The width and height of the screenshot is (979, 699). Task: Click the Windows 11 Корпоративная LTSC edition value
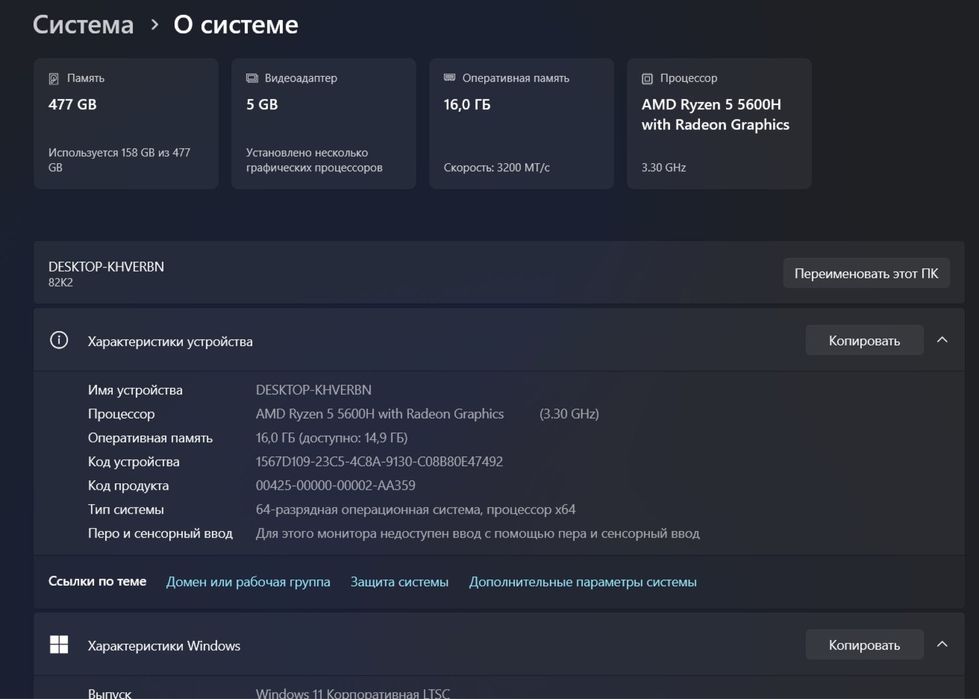coord(353,693)
